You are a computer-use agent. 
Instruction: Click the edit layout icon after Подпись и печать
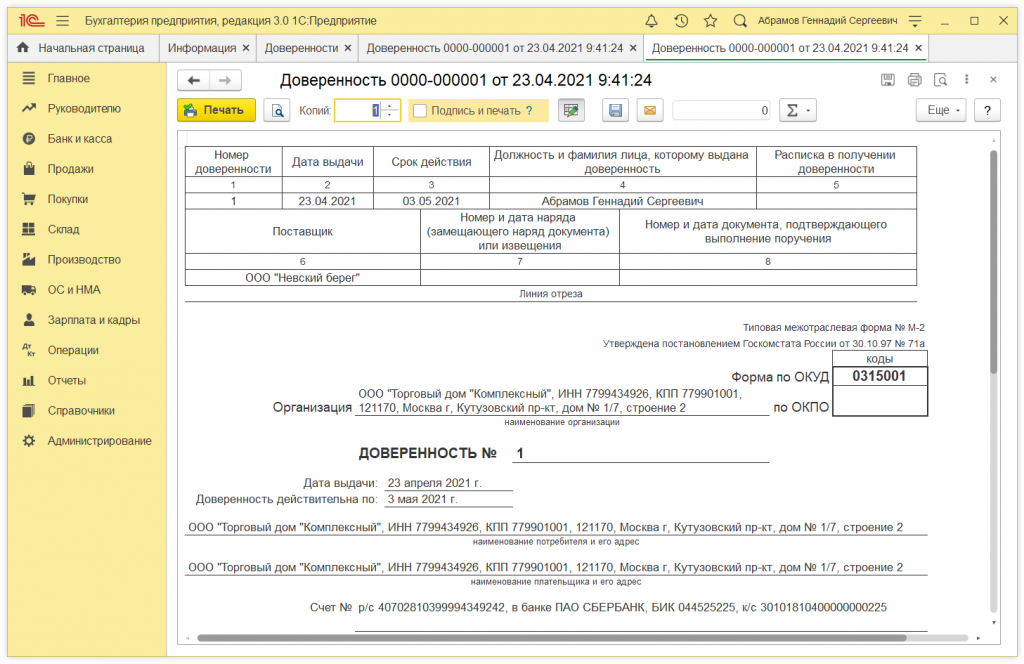[x=571, y=110]
